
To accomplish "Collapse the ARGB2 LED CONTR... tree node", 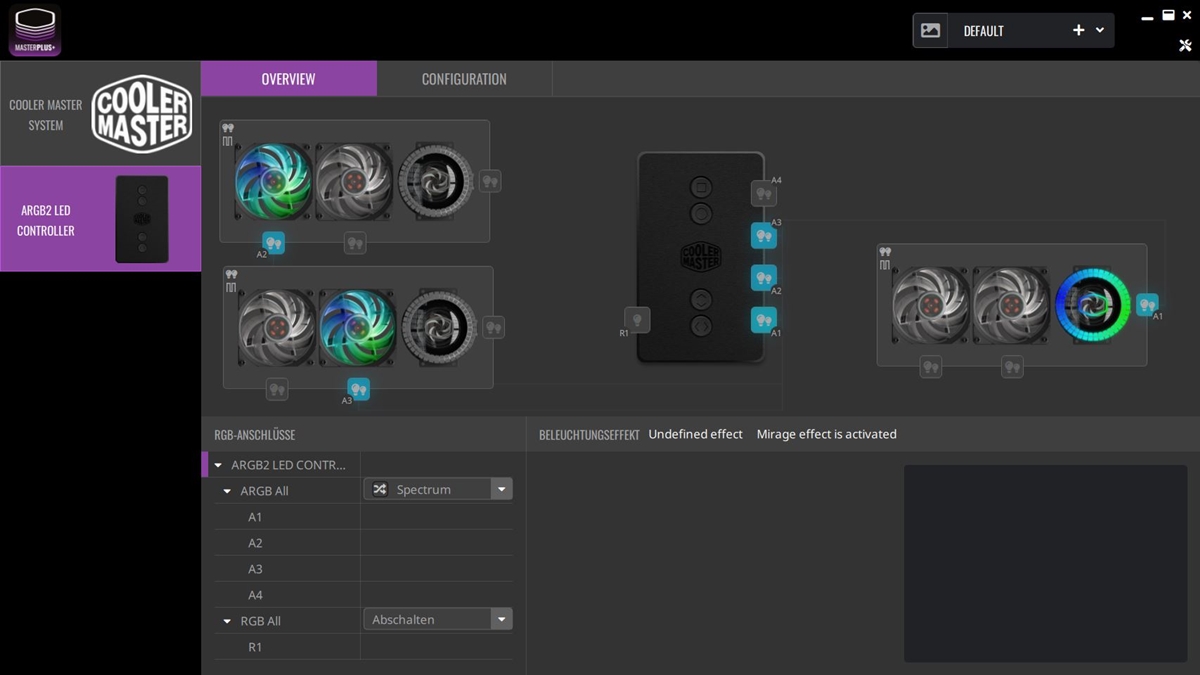I will [218, 465].
